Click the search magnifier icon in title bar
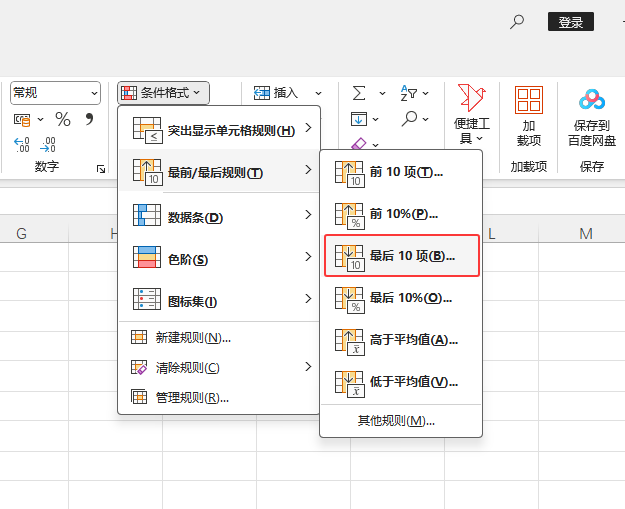 tap(517, 22)
